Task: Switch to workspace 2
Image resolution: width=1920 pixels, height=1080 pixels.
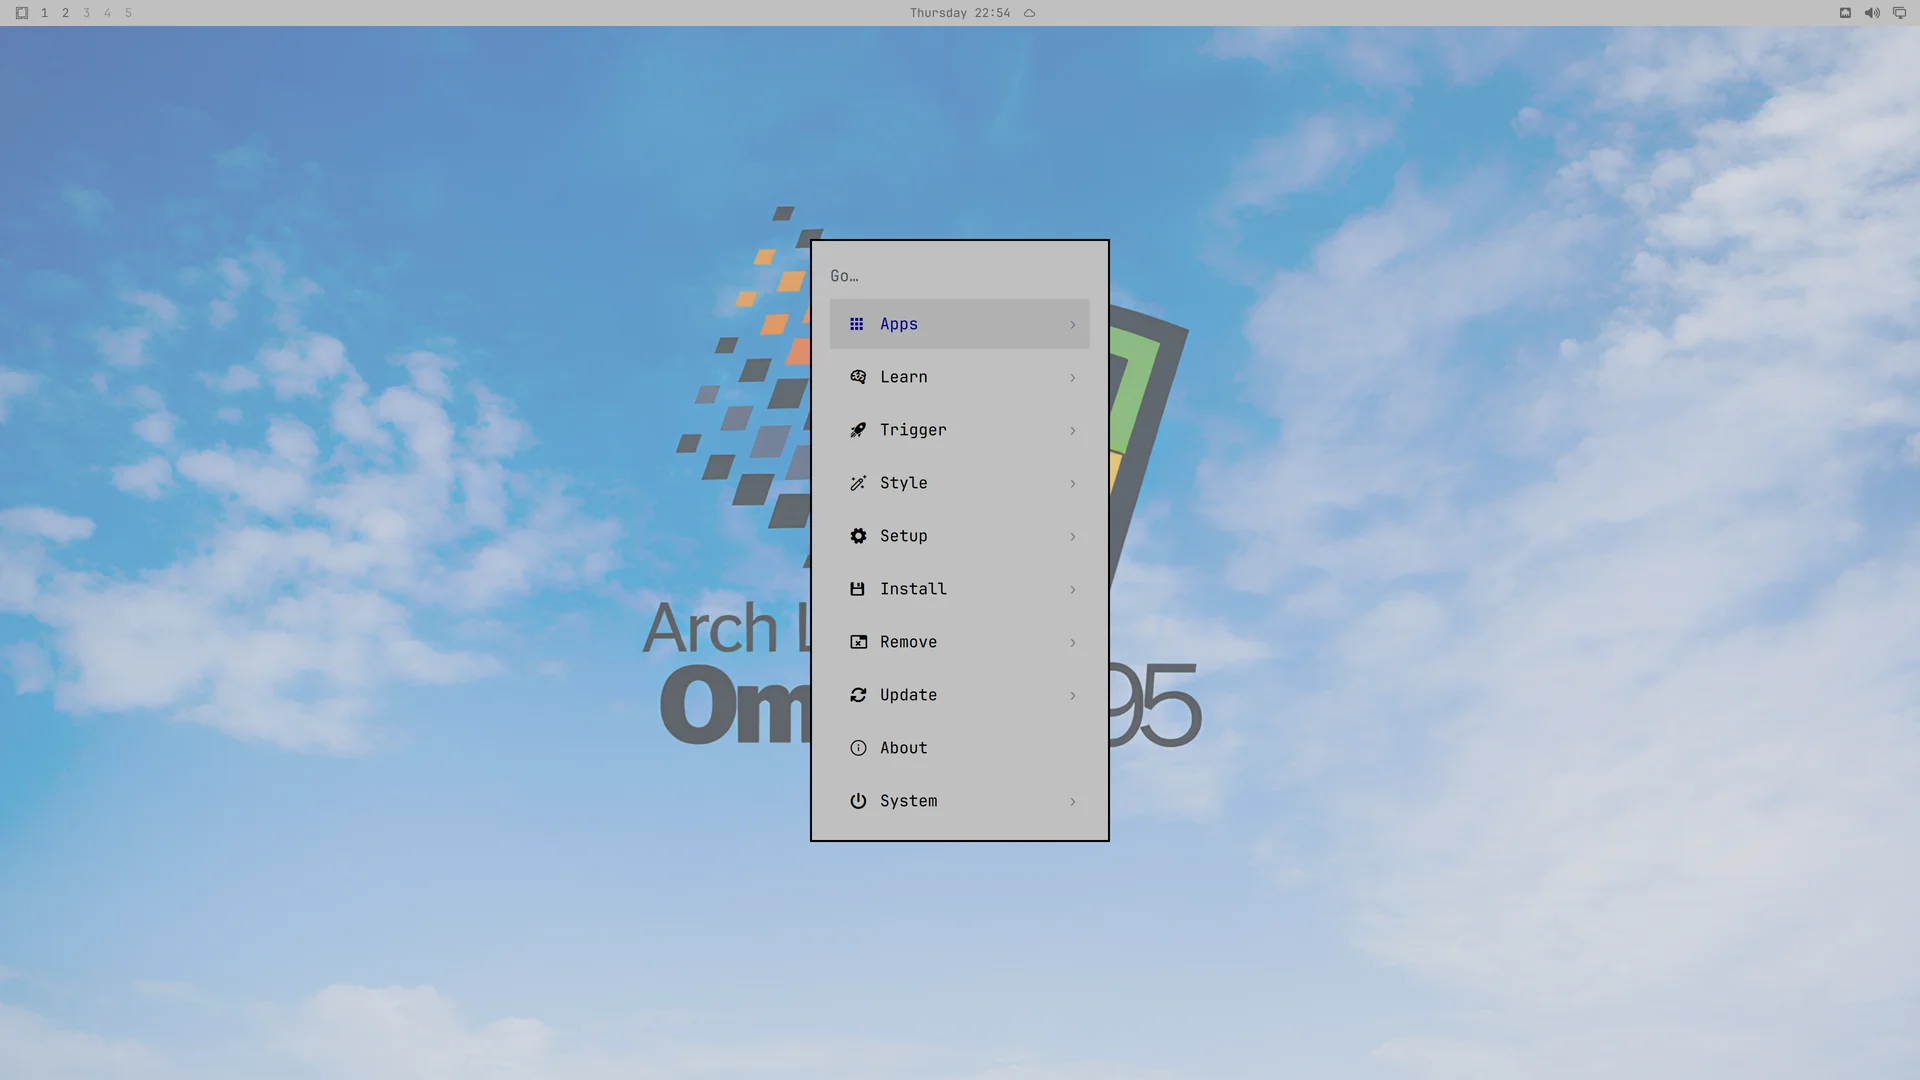Action: (65, 13)
